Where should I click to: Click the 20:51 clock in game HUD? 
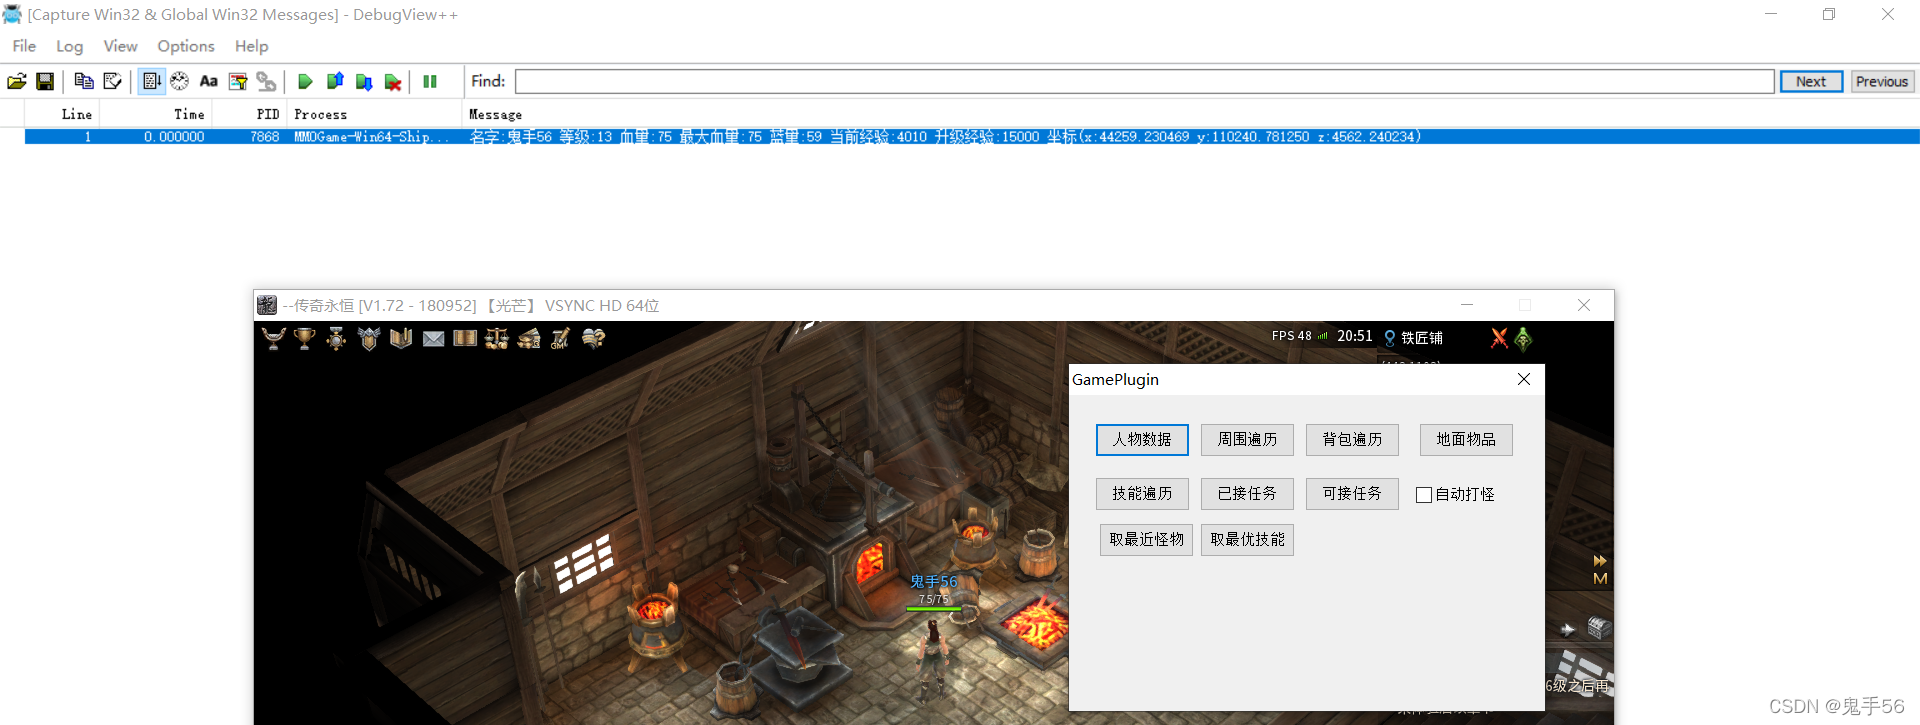(1355, 336)
